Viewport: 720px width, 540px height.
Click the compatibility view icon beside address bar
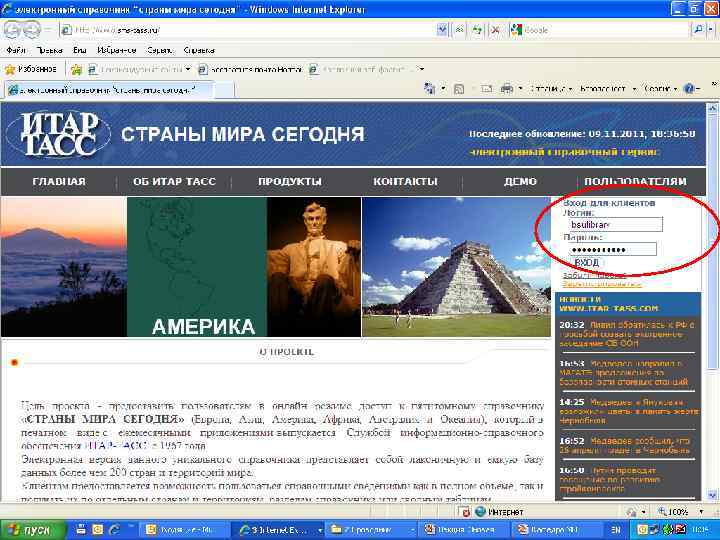(x=459, y=30)
